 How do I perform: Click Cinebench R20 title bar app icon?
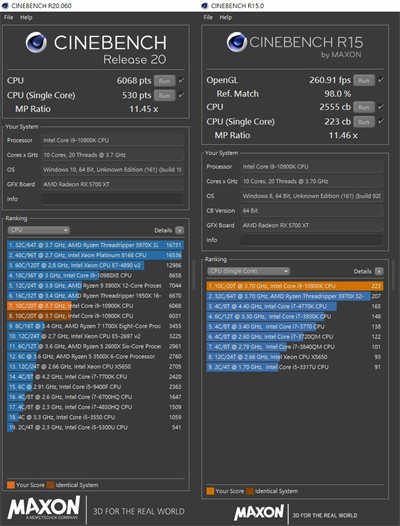click(x=5, y=6)
